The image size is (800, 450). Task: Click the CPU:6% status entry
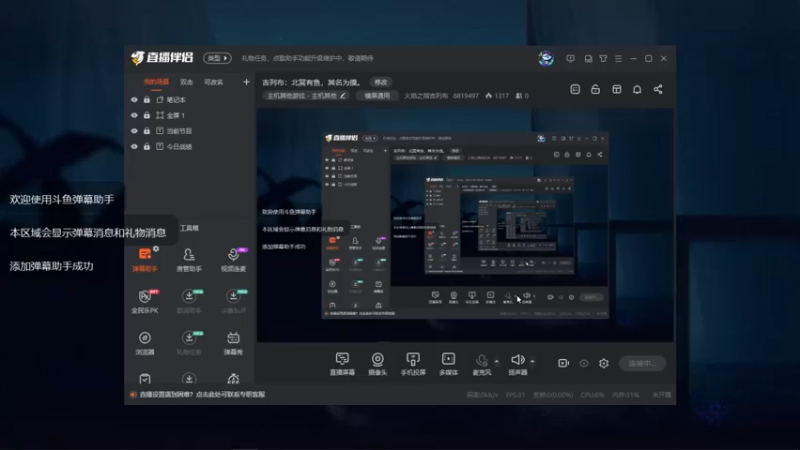pyautogui.click(x=592, y=395)
